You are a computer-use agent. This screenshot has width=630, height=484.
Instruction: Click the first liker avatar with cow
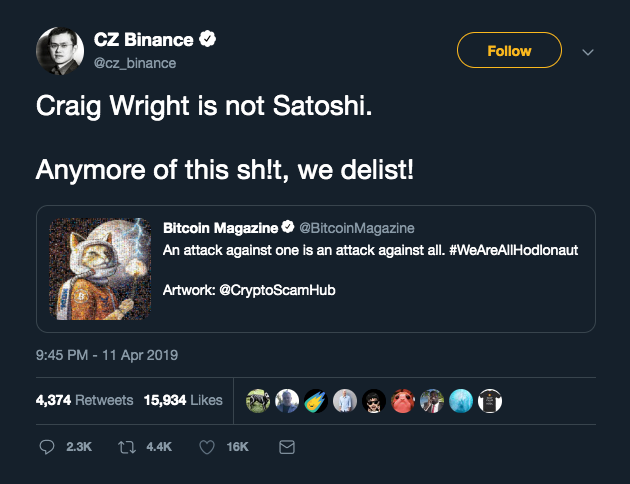click(258, 401)
